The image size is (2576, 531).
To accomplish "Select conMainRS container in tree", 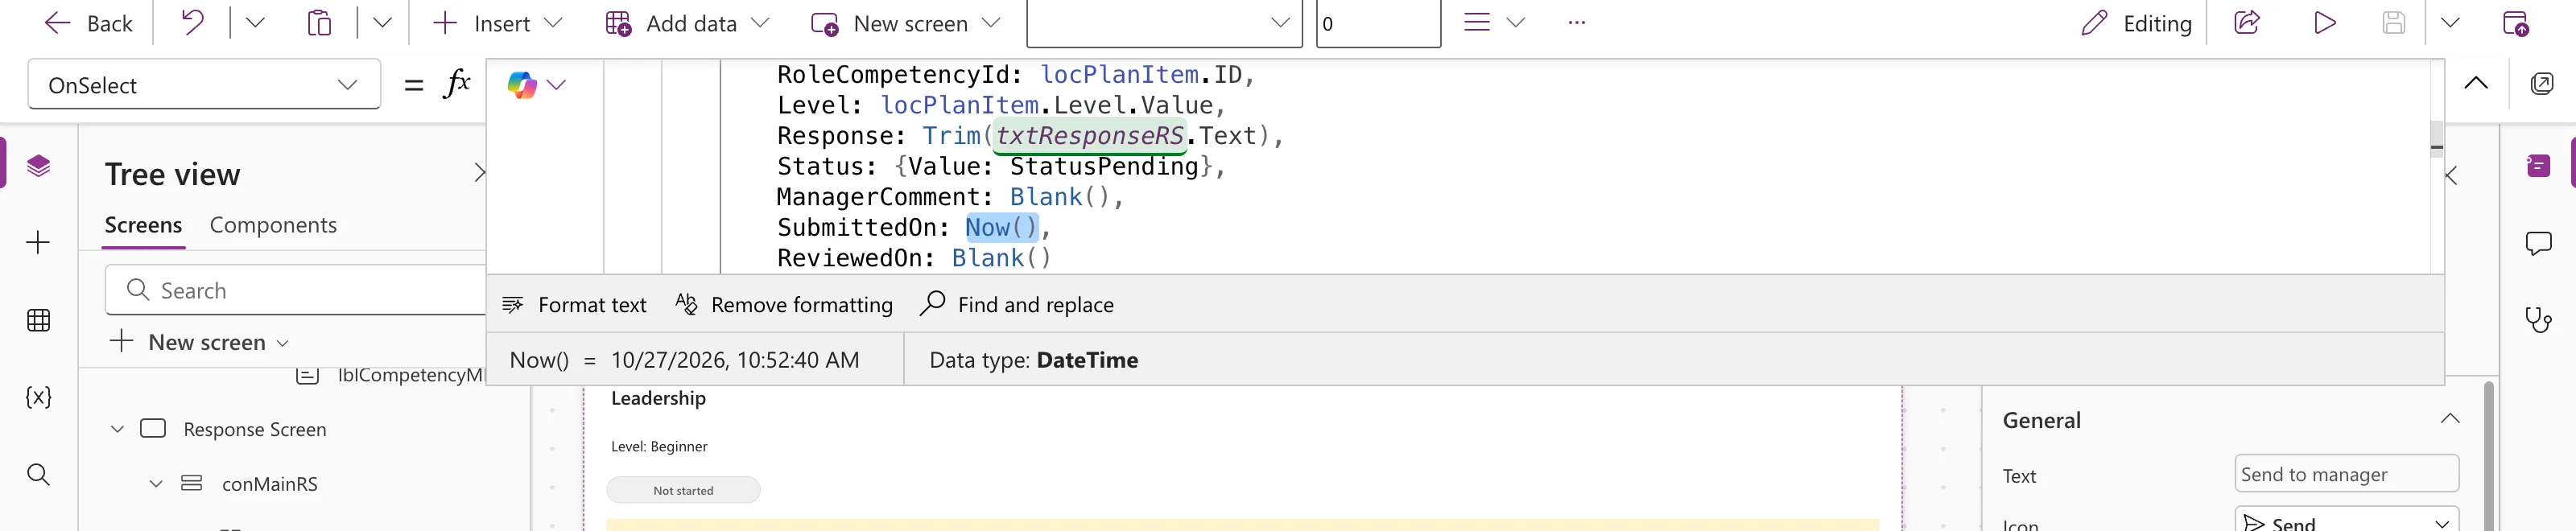I will click(x=269, y=484).
